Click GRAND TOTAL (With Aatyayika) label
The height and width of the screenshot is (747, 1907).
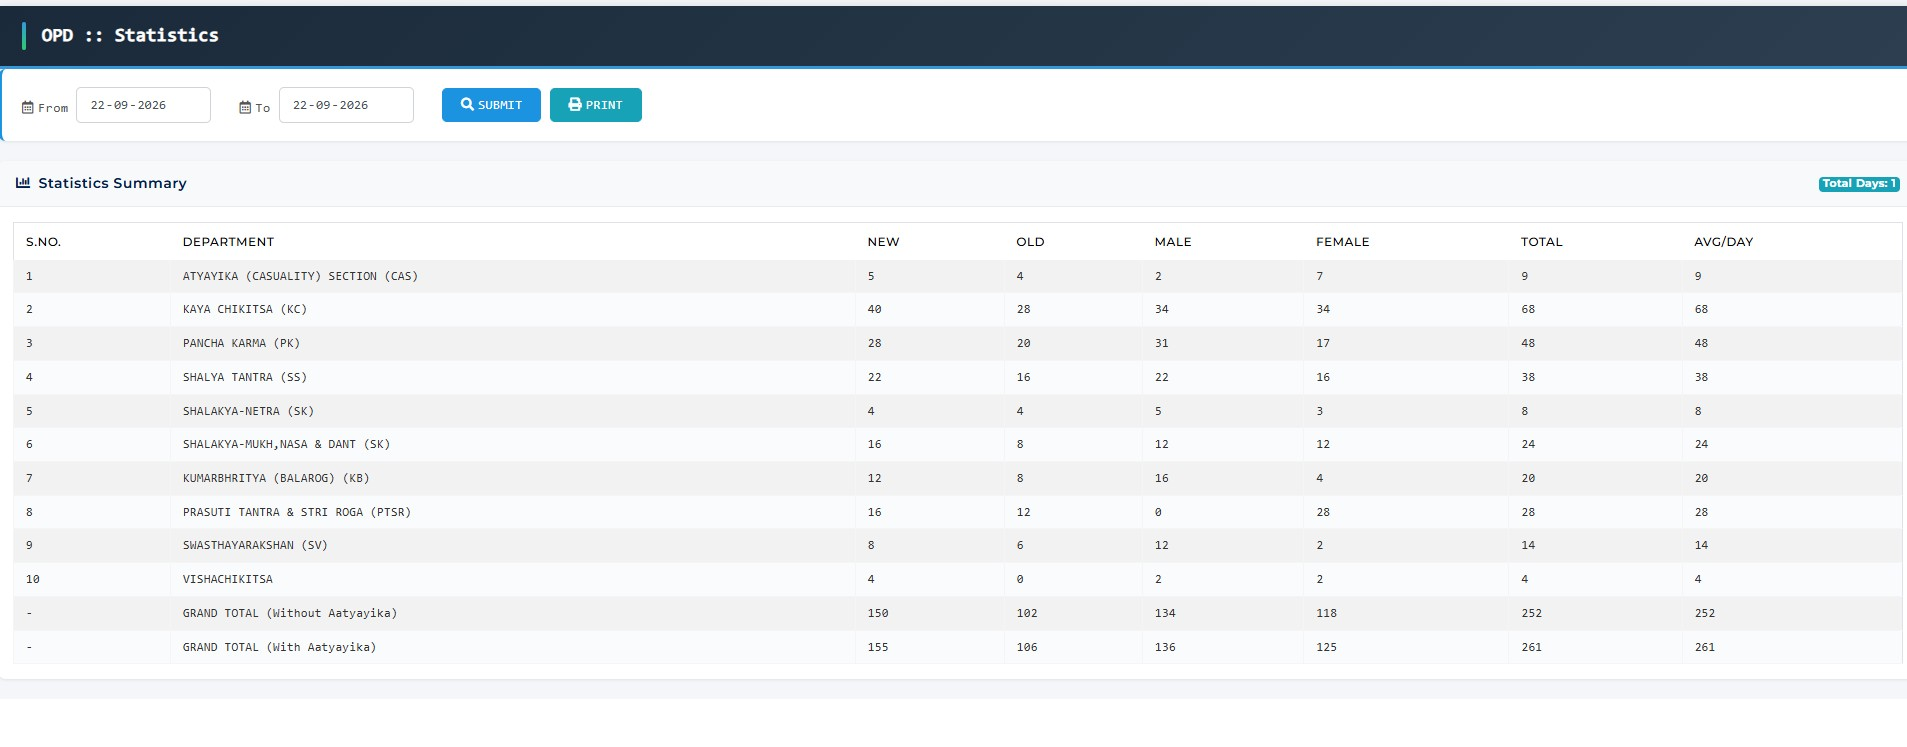tap(279, 647)
